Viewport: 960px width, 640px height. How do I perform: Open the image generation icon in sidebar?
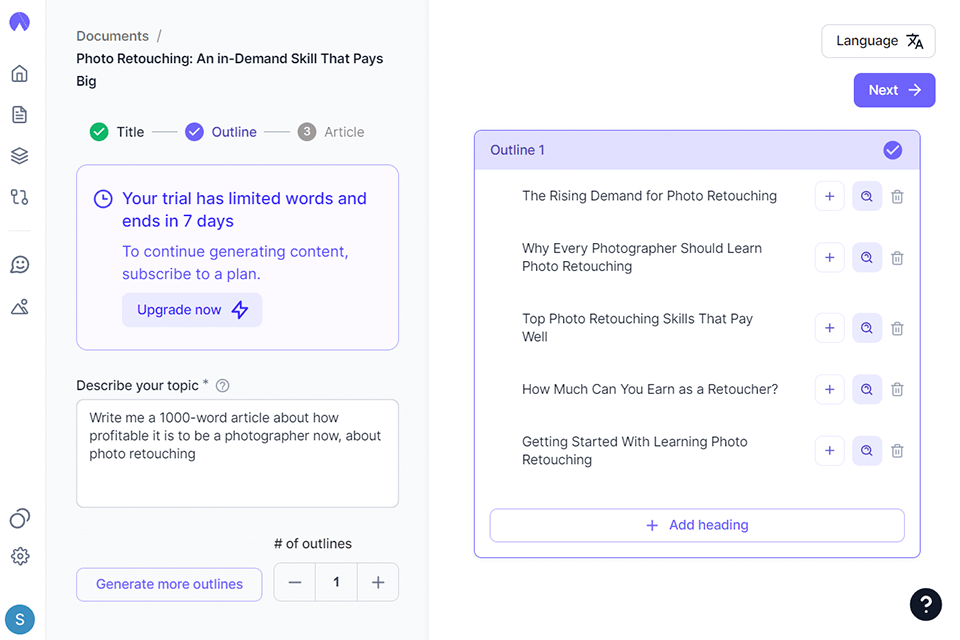19,307
